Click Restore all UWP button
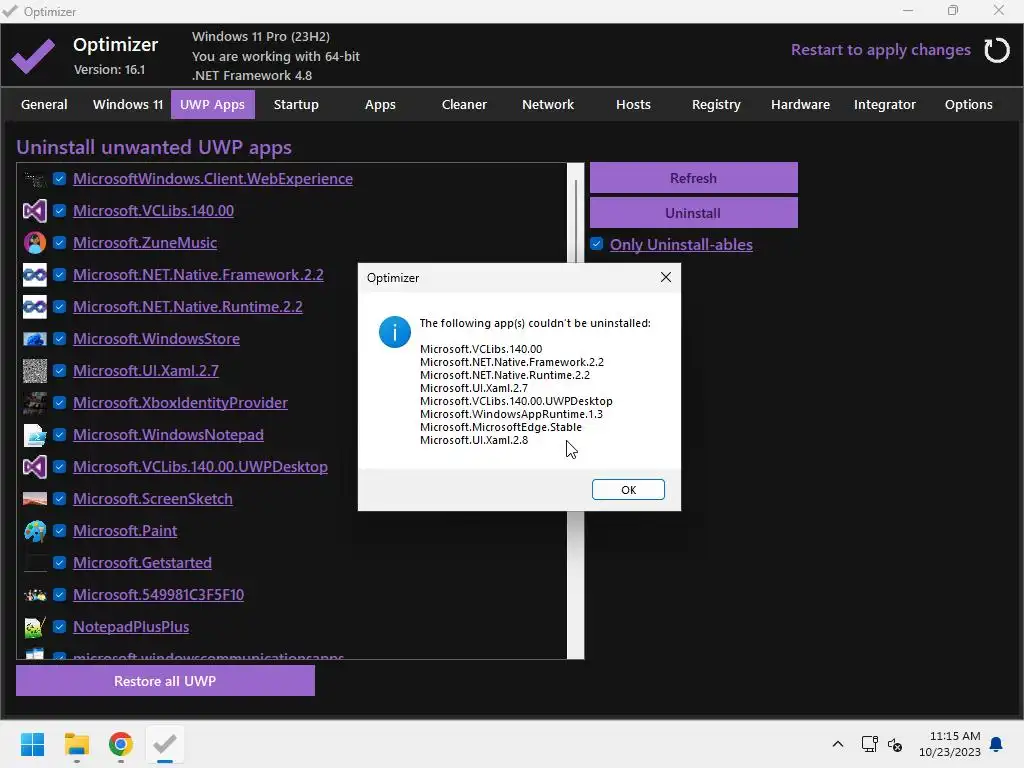Image resolution: width=1024 pixels, height=768 pixels. coord(165,680)
